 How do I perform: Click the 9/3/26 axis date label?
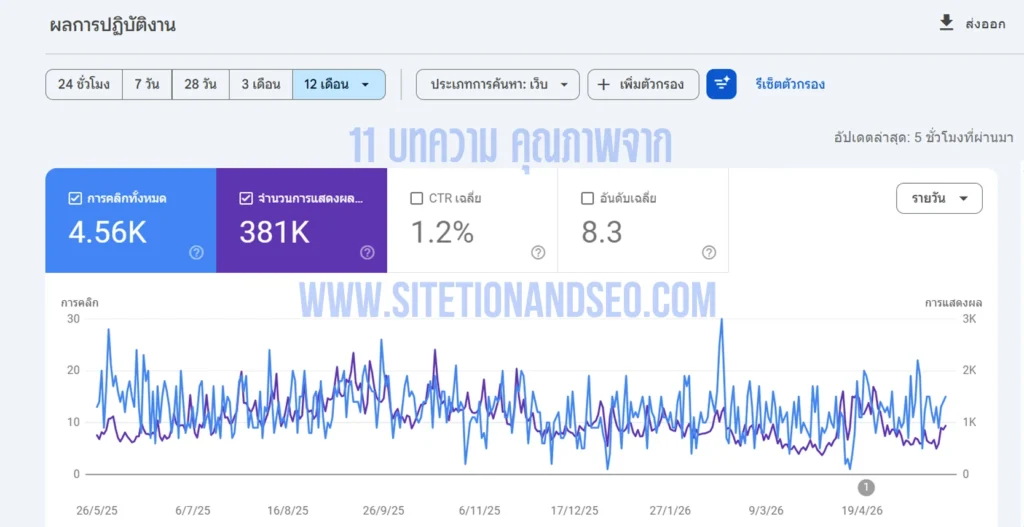(766, 511)
